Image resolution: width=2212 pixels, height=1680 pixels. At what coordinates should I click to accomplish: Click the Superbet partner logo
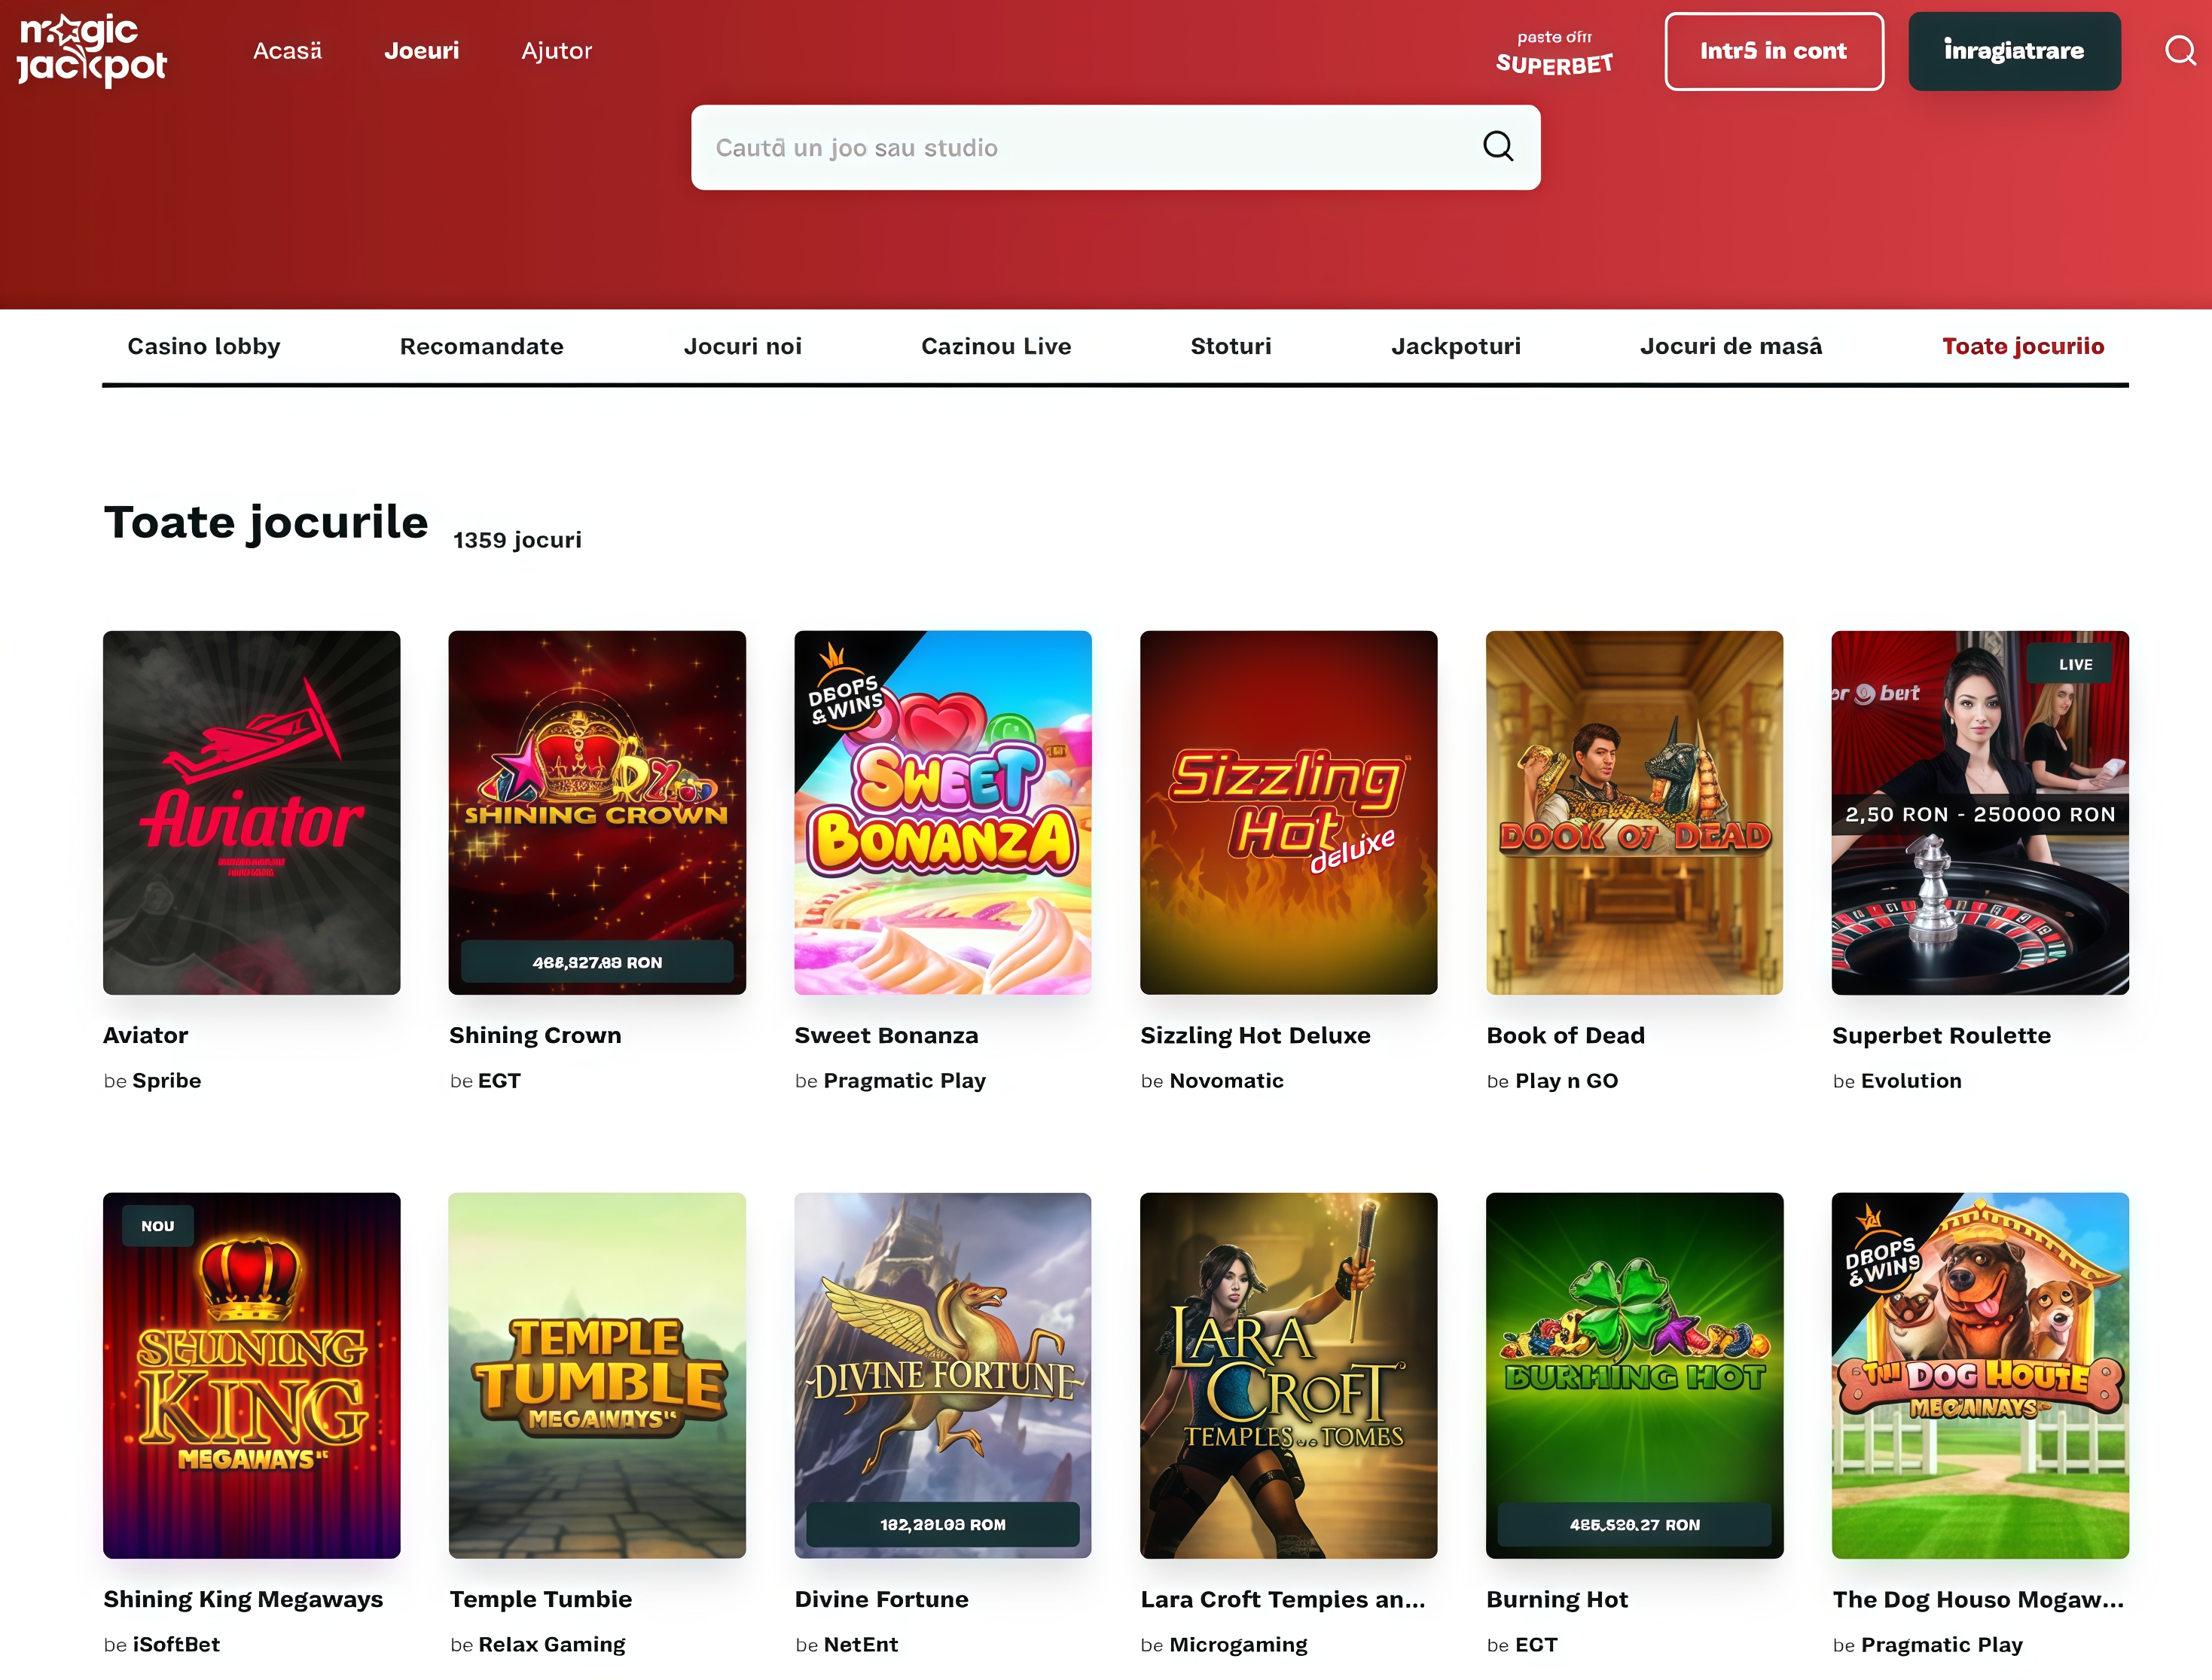click(x=1554, y=52)
